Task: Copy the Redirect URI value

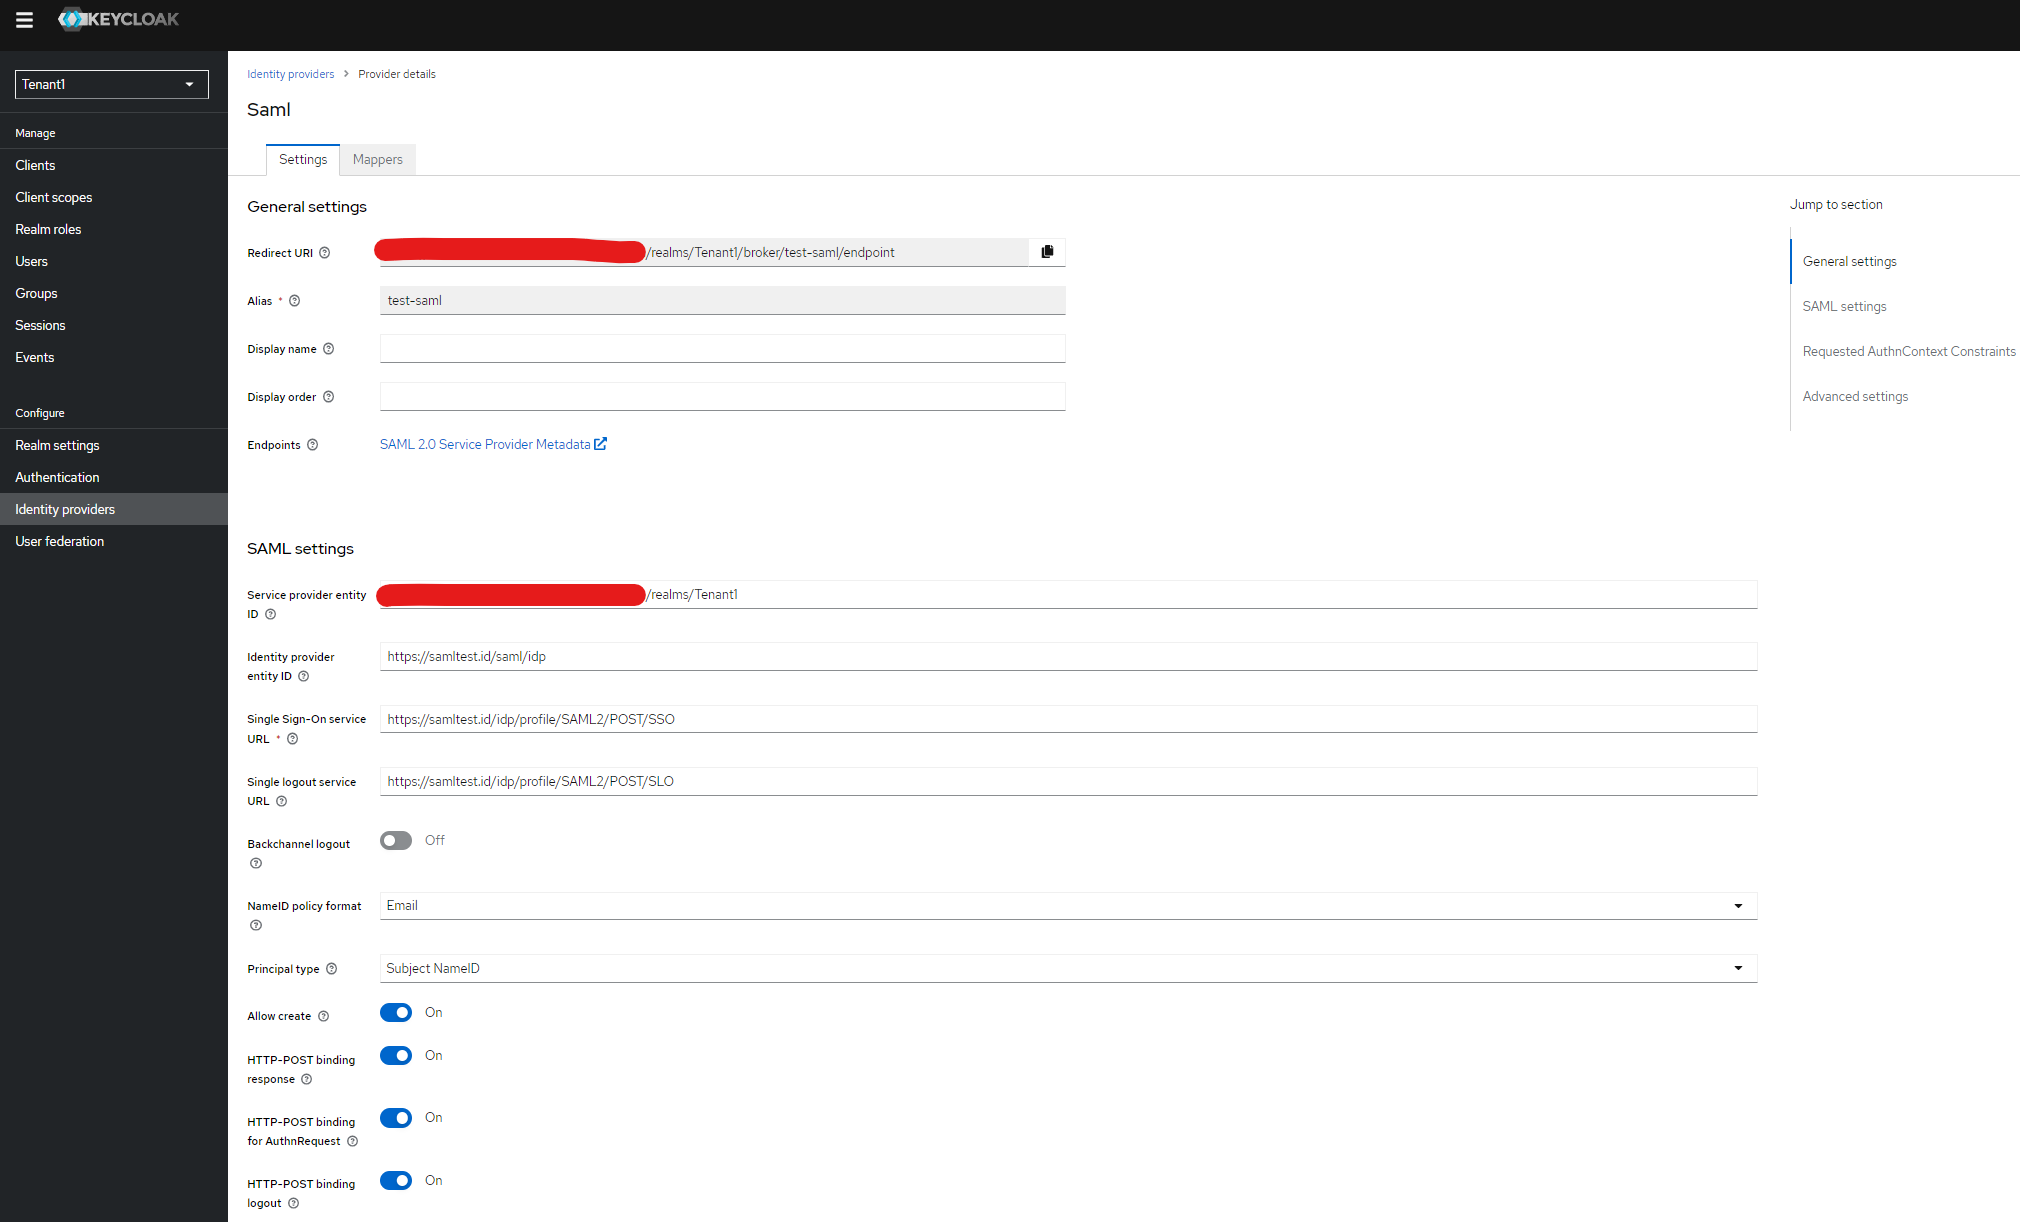Action: pos(1046,251)
